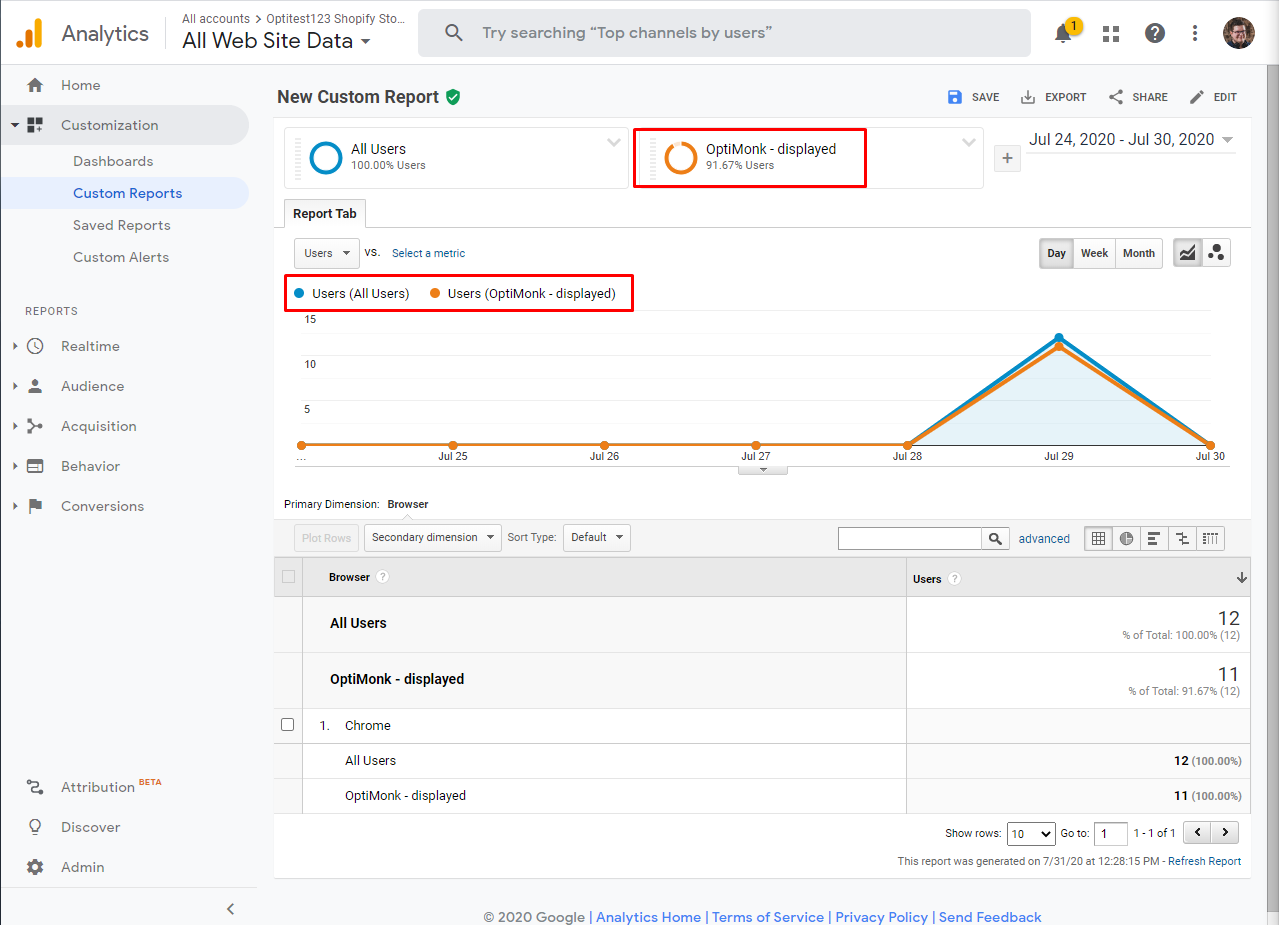
Task: Go to the next page of results
Action: click(x=1225, y=832)
